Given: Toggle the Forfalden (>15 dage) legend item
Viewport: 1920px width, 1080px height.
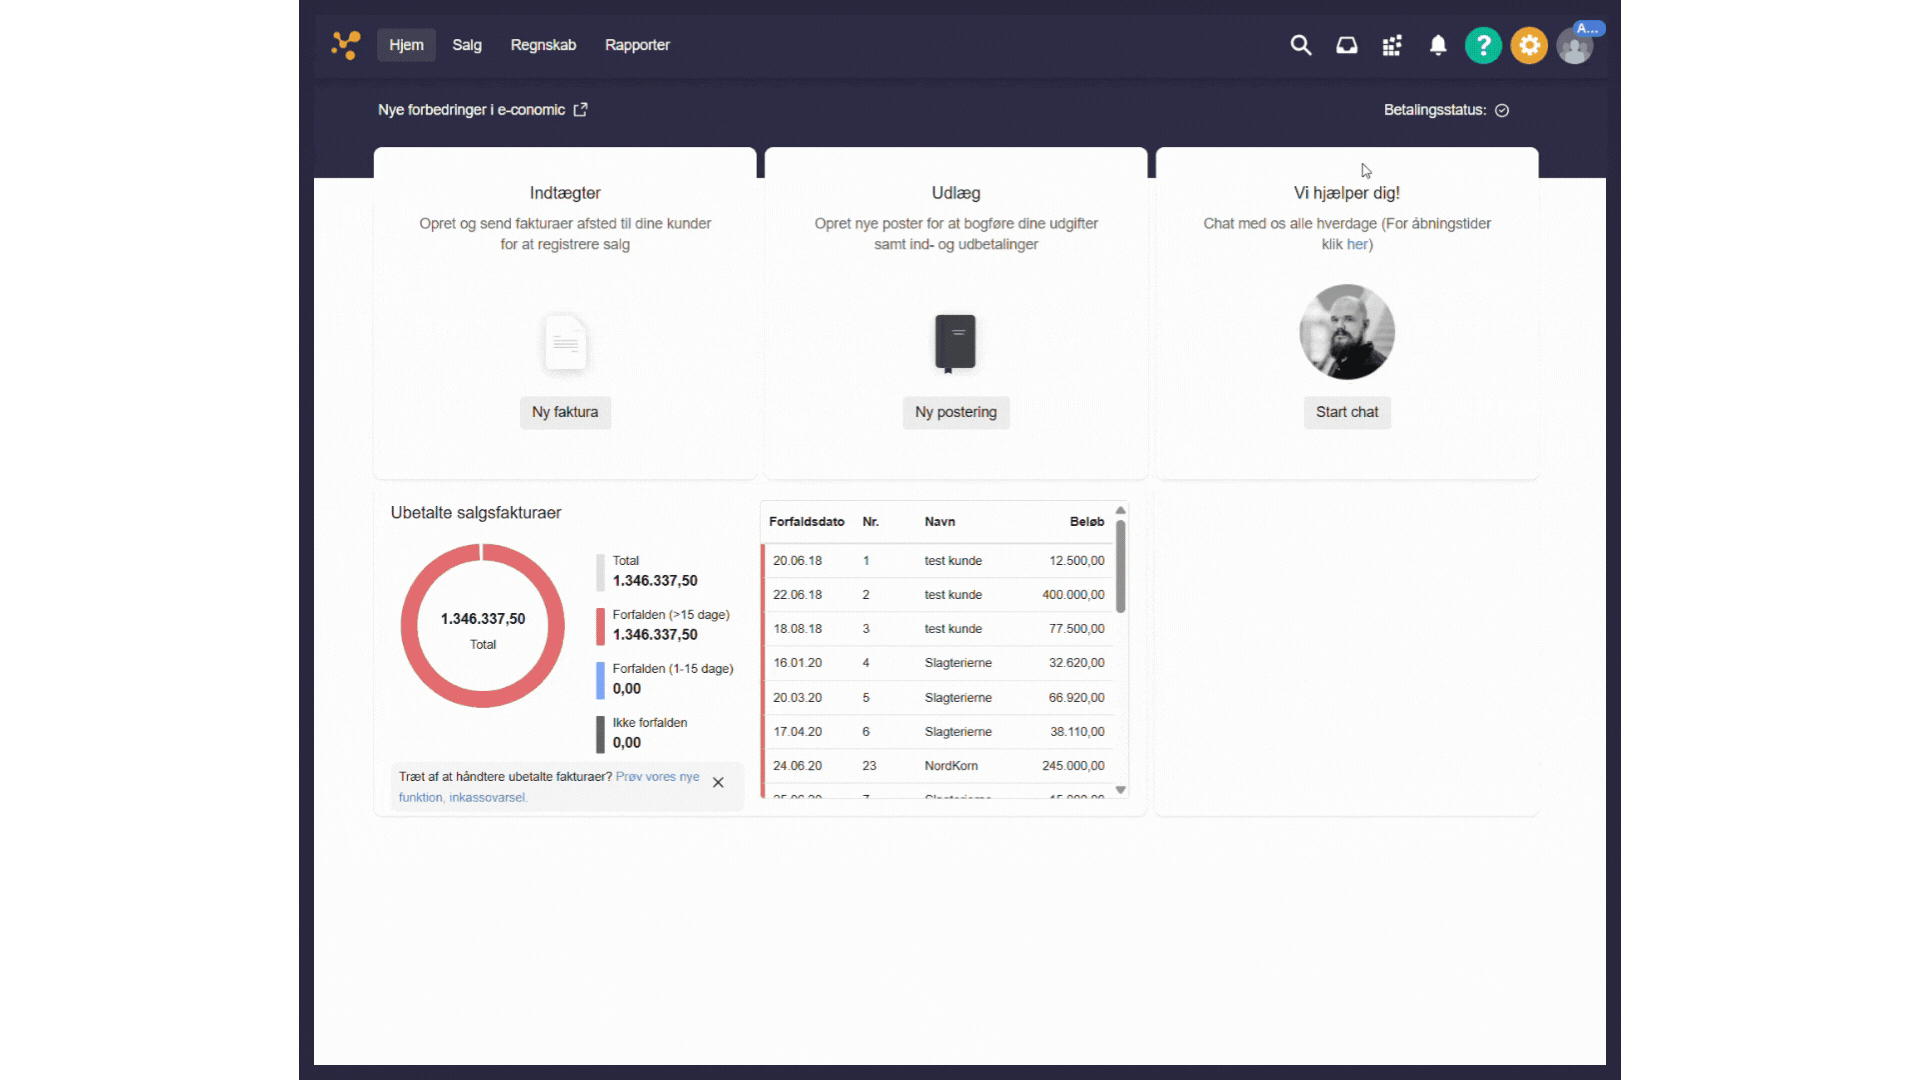Looking at the screenshot, I should coord(670,624).
